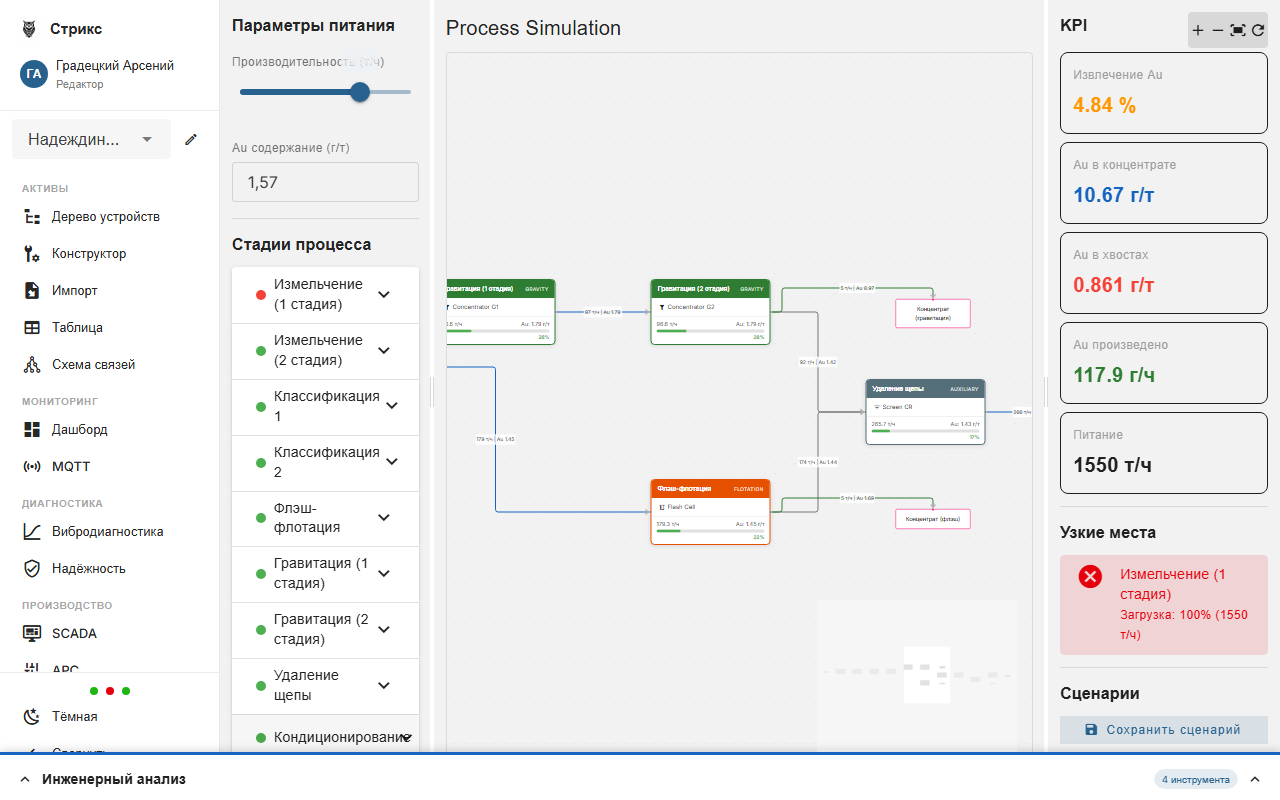This screenshot has height=800, width=1280.
Task: Click the reset/refresh diagram icon
Action: 1258,30
